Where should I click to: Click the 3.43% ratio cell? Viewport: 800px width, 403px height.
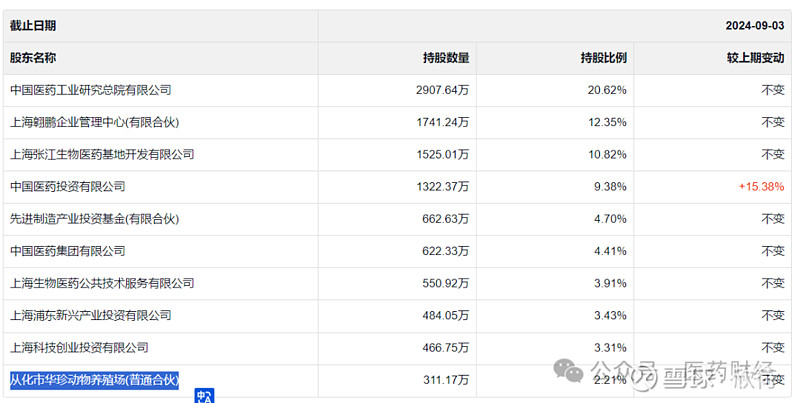[x=610, y=315]
